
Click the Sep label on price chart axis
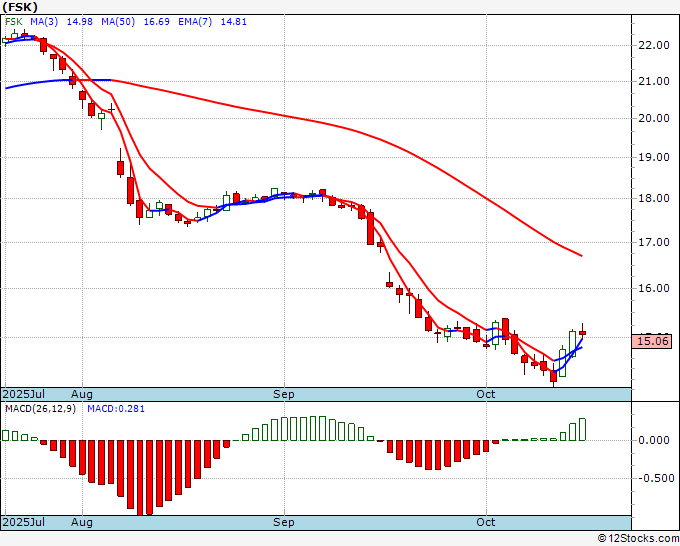pyautogui.click(x=284, y=394)
